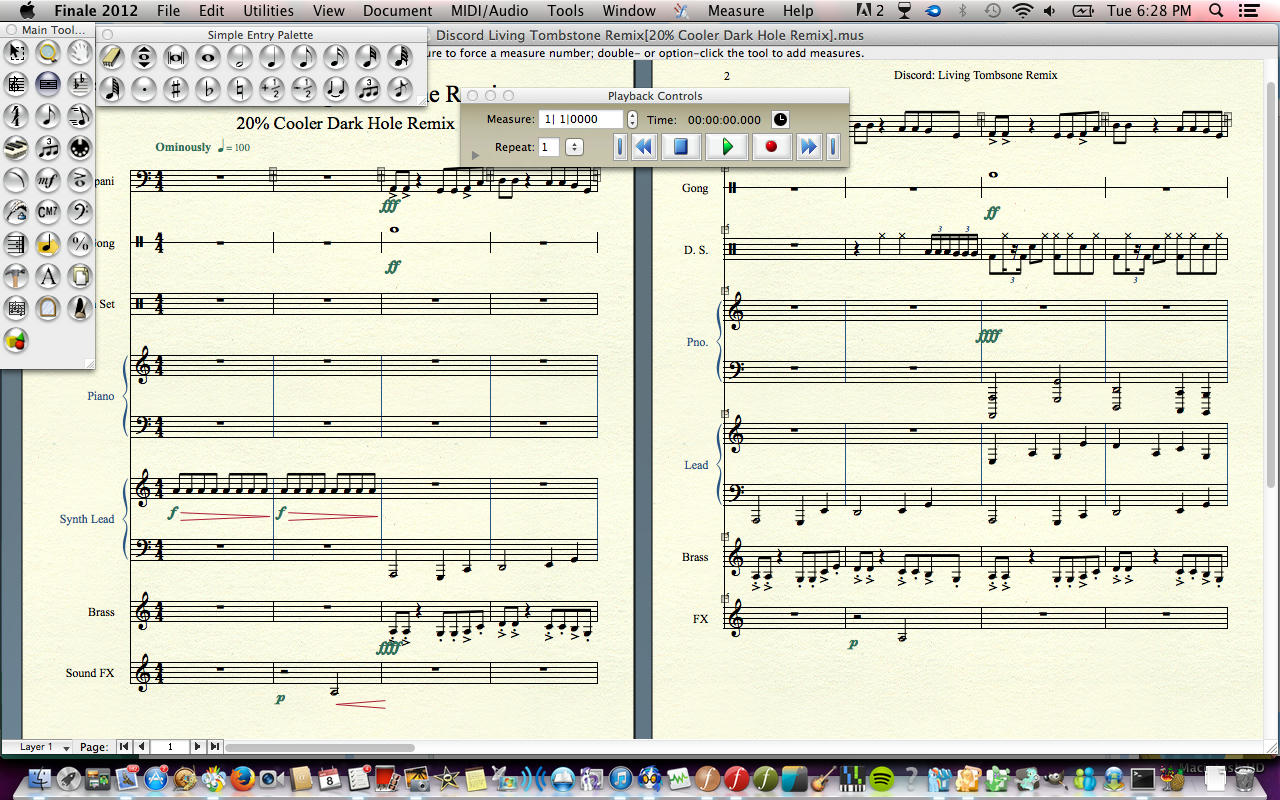Click the Fast Forward button in Playback Controls
The height and width of the screenshot is (800, 1280).
tap(808, 147)
